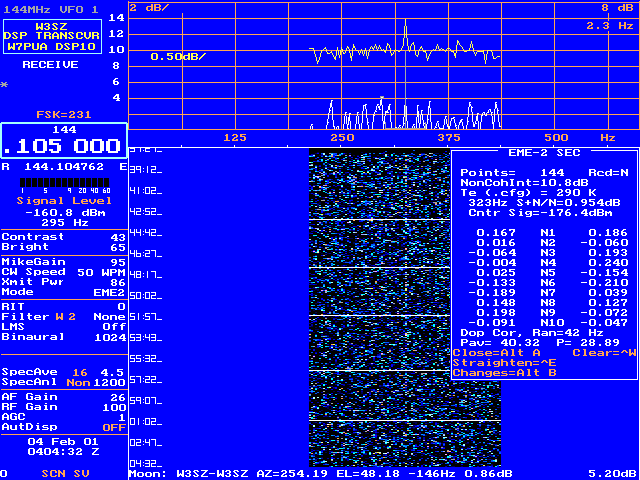Adjust AF Gain 26 value
The image size is (640, 480).
[x=64, y=397]
